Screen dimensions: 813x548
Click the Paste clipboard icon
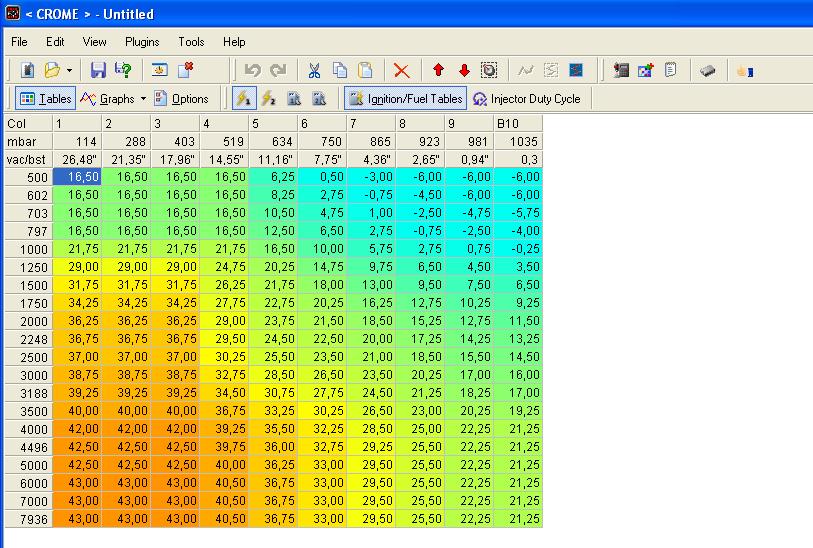pyautogui.click(x=365, y=70)
